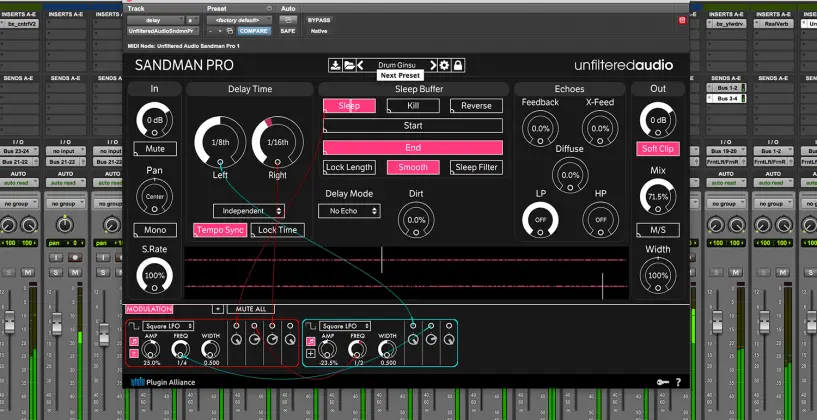The width and height of the screenshot is (817, 420).
Task: Click the Start bar in Sleep Buffer
Action: pyautogui.click(x=413, y=126)
